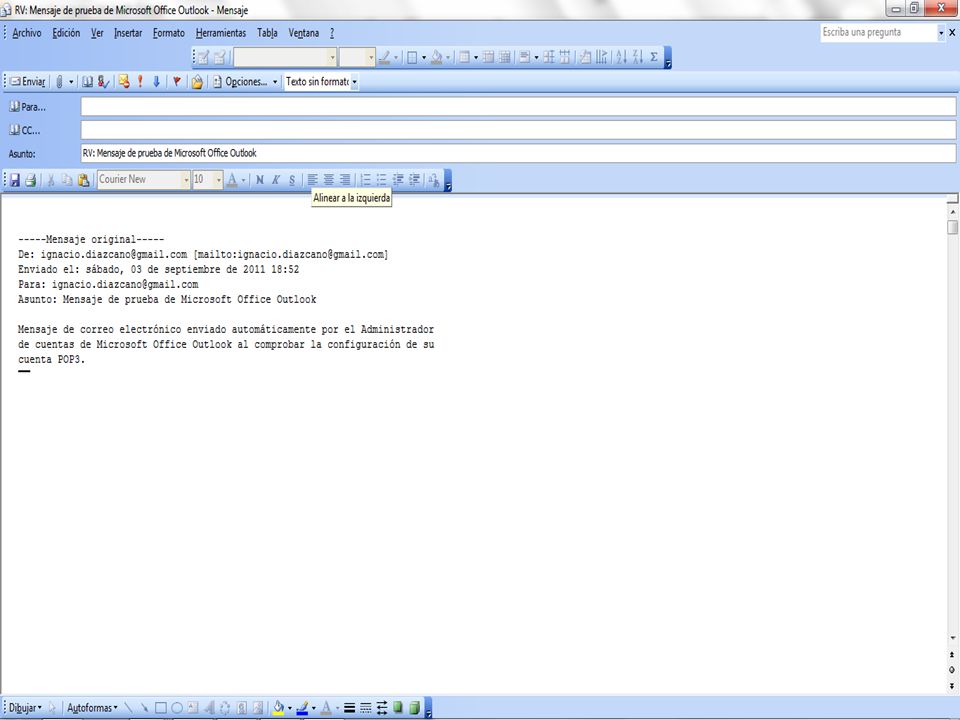
Task: Click the font color A icon
Action: pos(232,179)
